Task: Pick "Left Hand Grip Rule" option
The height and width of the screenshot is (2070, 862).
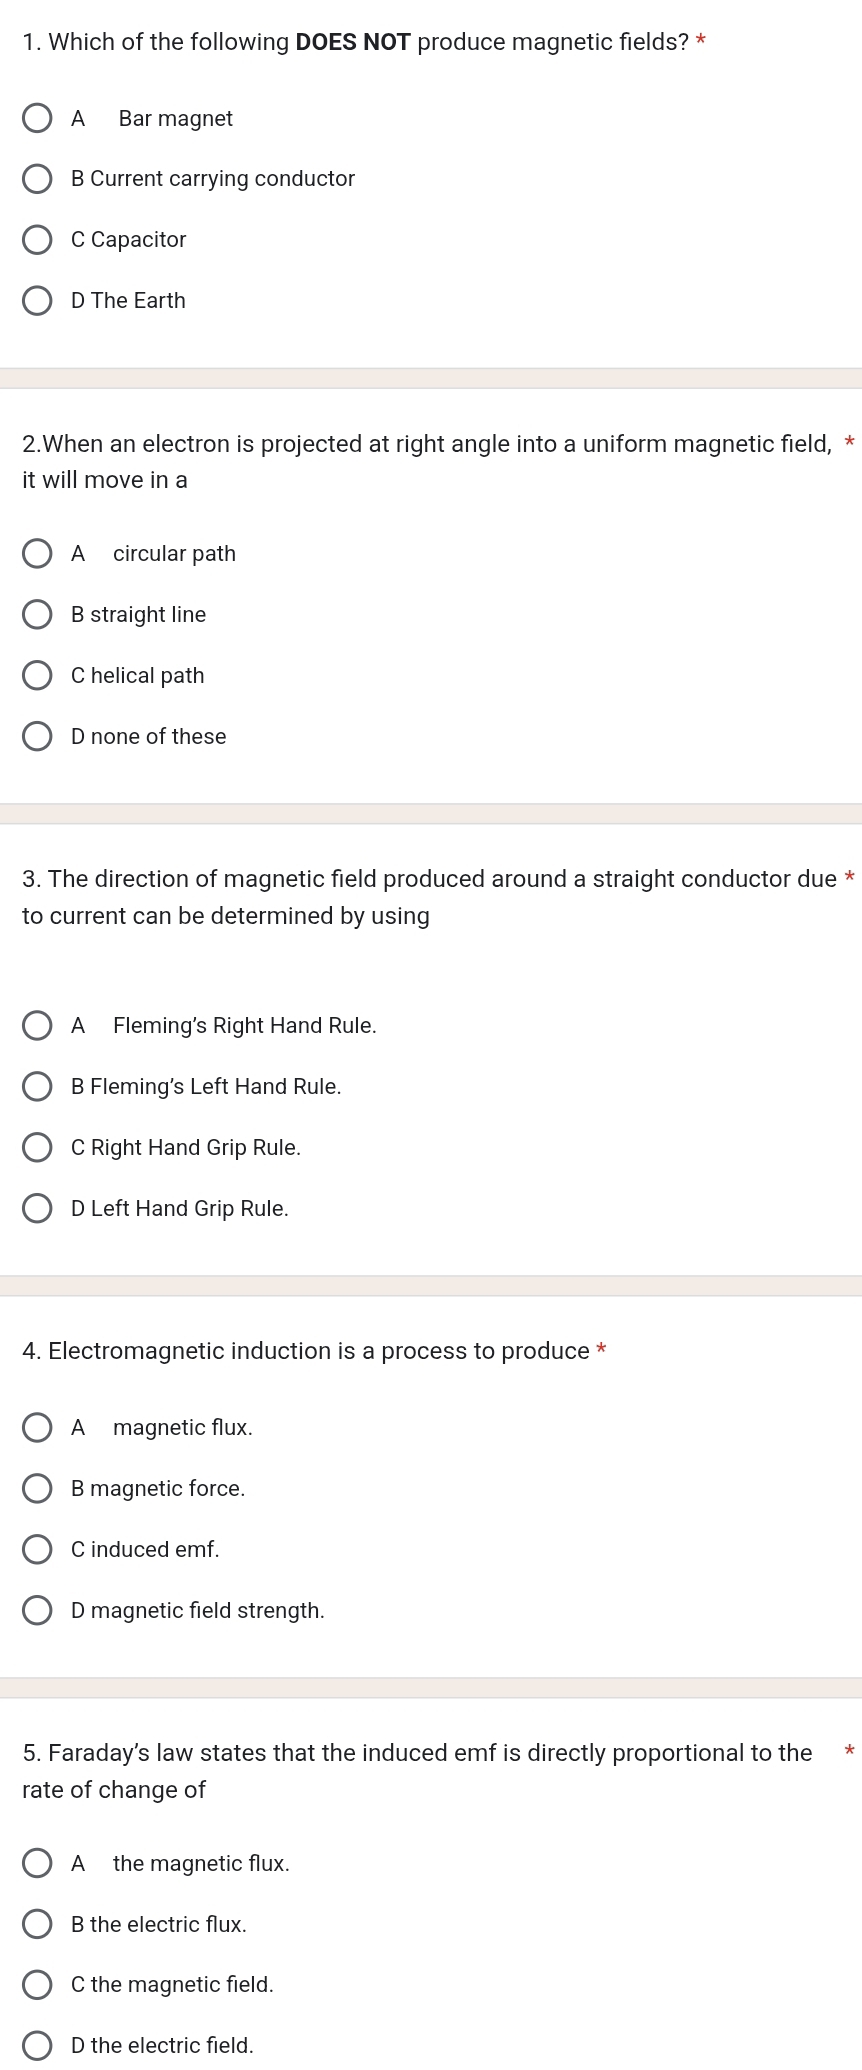Action: [x=38, y=1208]
